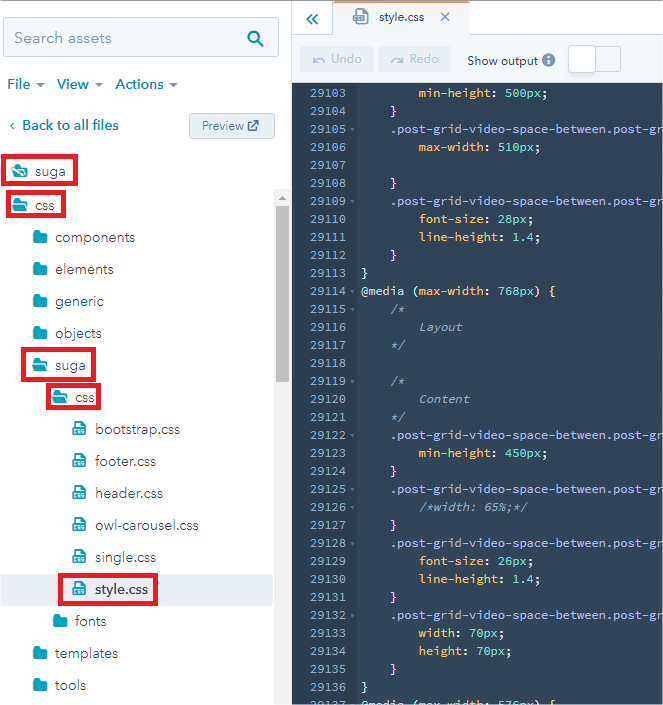Fold code at line 29114 media query
The image size is (663, 705).
352,291
